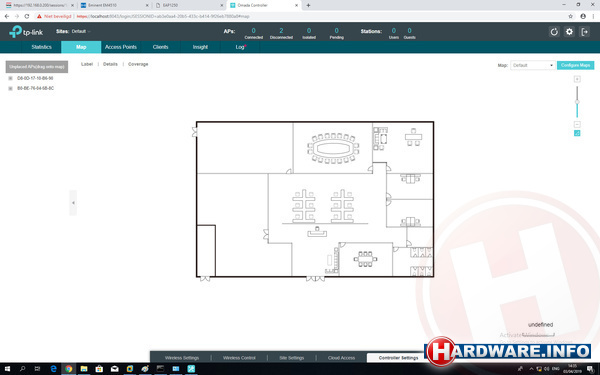View the Log tab

240,47
